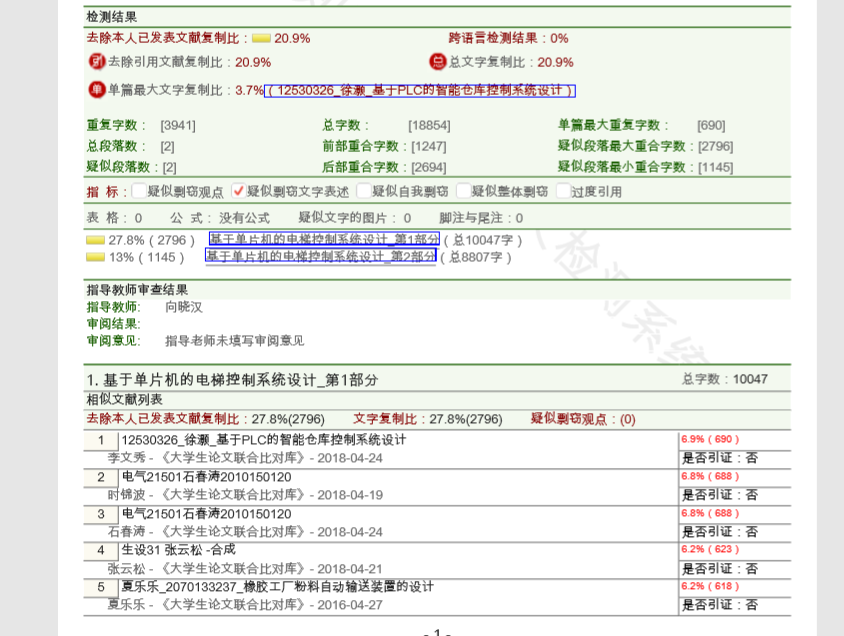Viewport: 844px width, 636px height.
Task: Click the 总字数 : 10047 label
Action: pos(725,379)
